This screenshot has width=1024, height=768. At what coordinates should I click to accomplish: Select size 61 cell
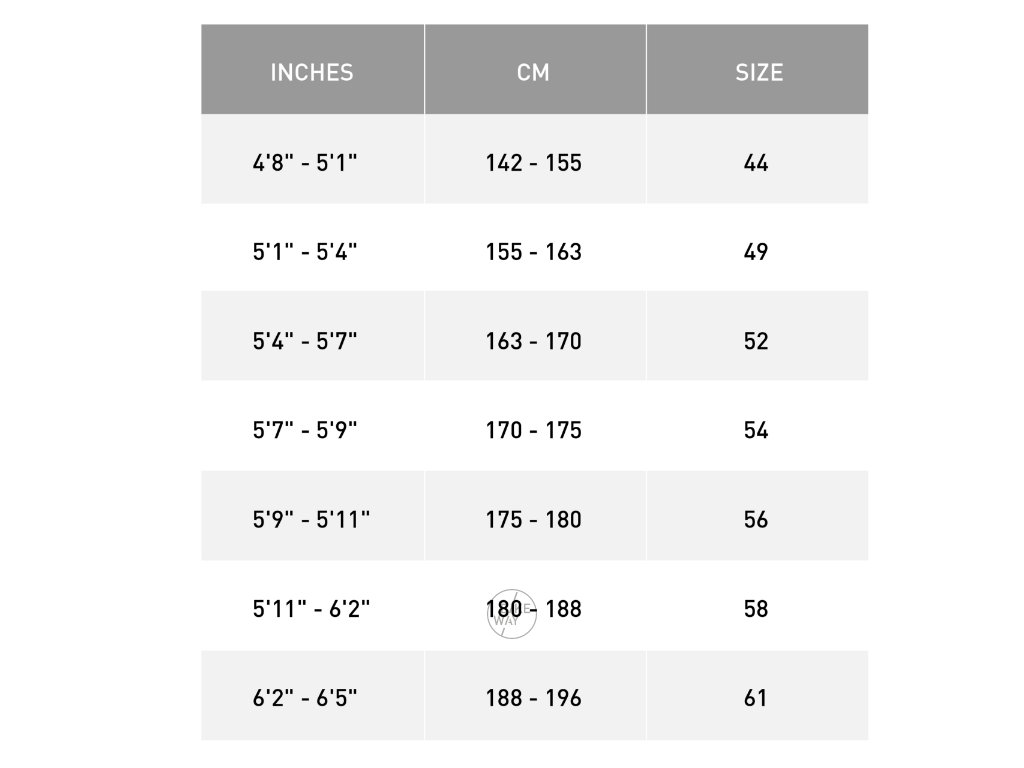click(758, 696)
